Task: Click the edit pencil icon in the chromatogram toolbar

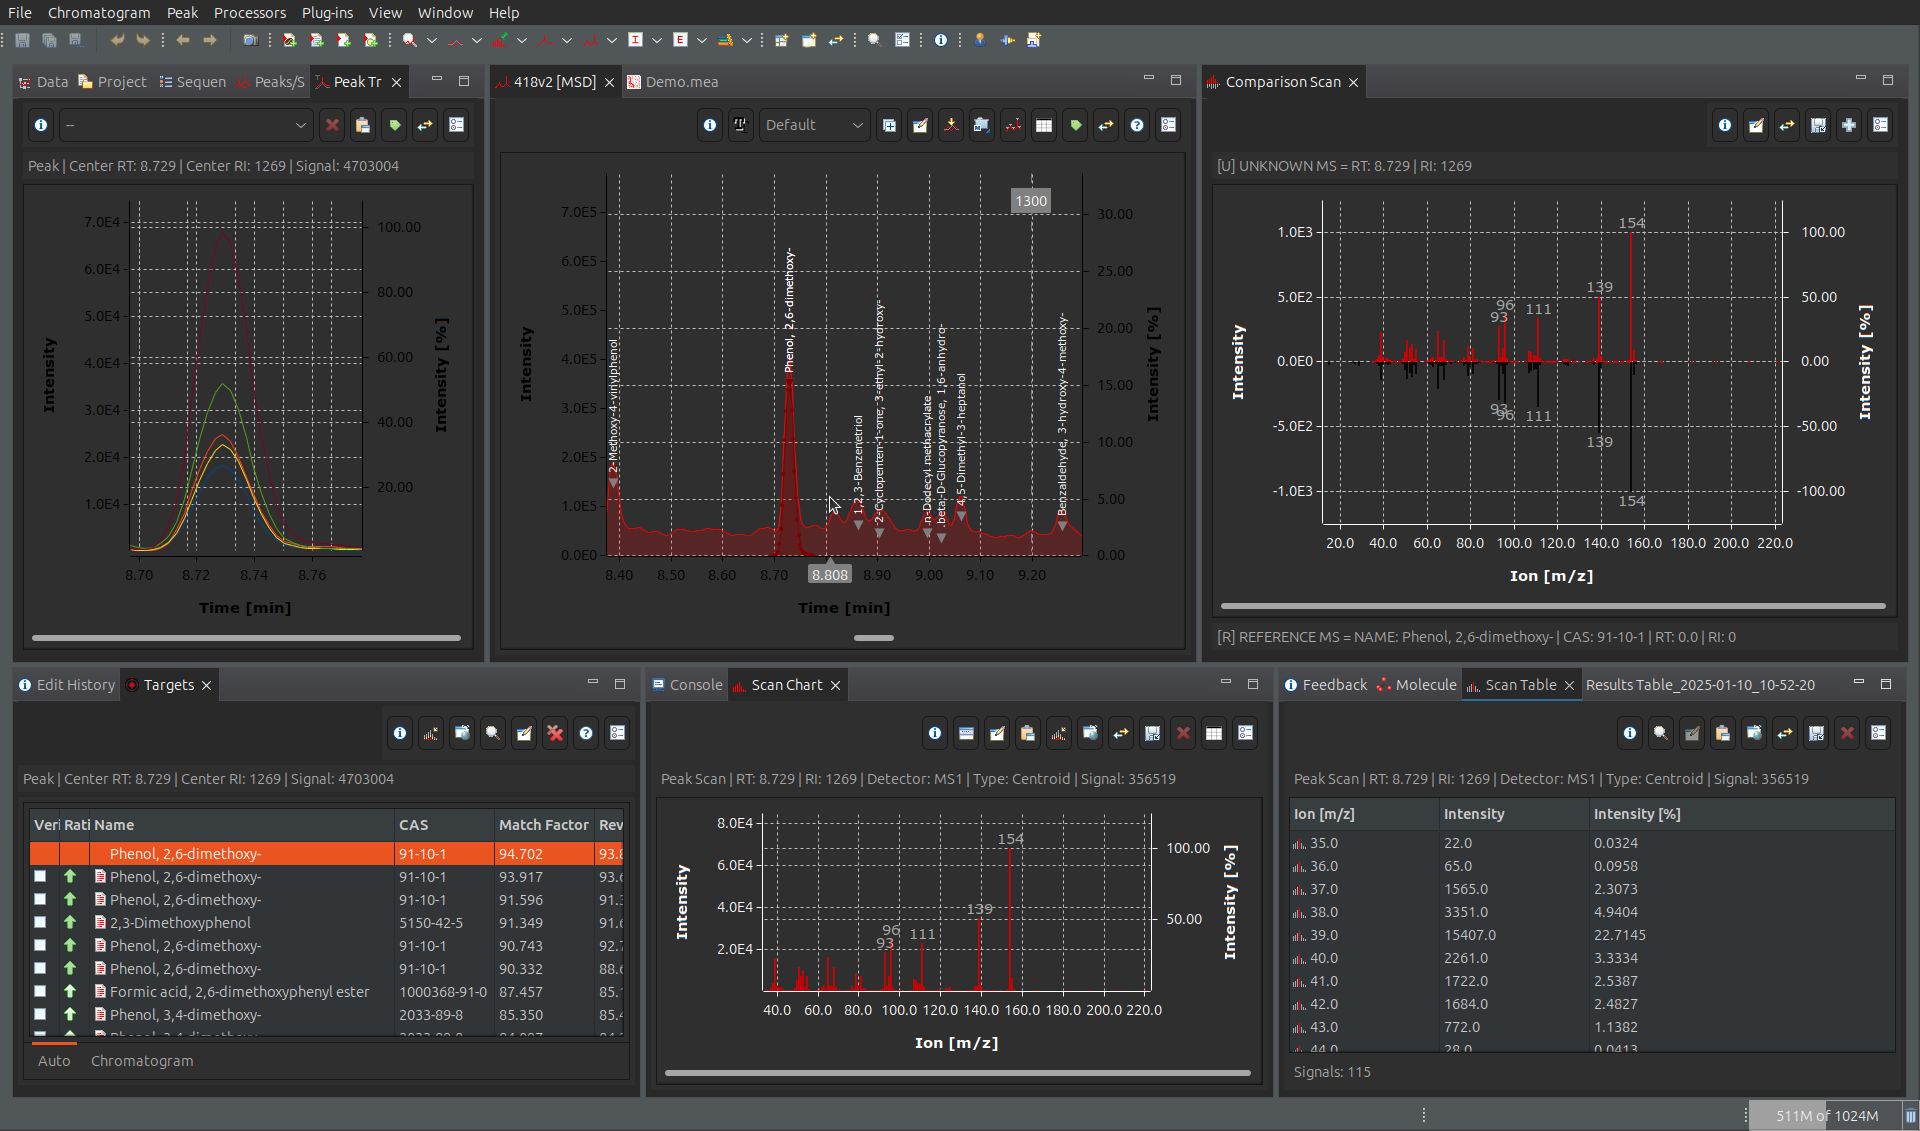Action: point(920,125)
